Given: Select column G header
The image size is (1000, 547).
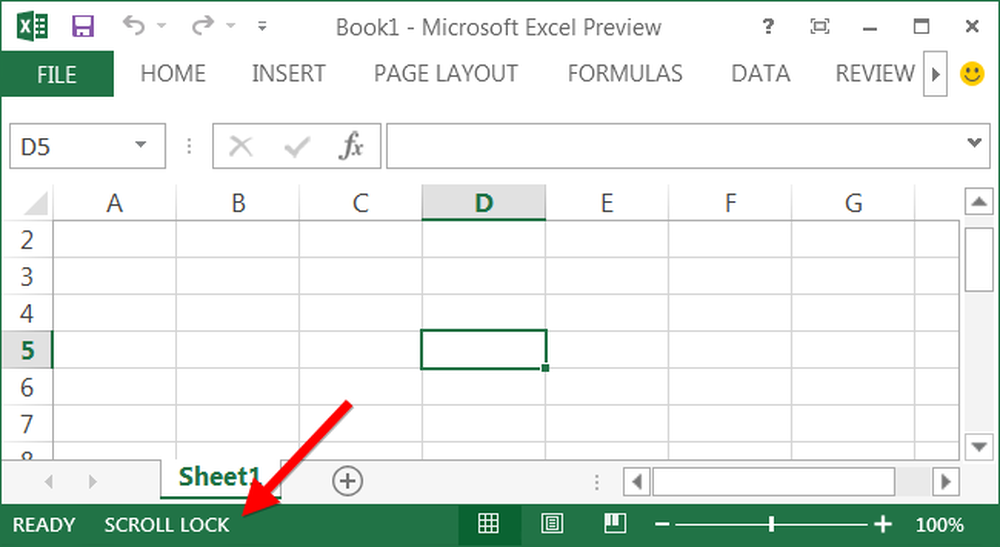Looking at the screenshot, I should pyautogui.click(x=853, y=203).
